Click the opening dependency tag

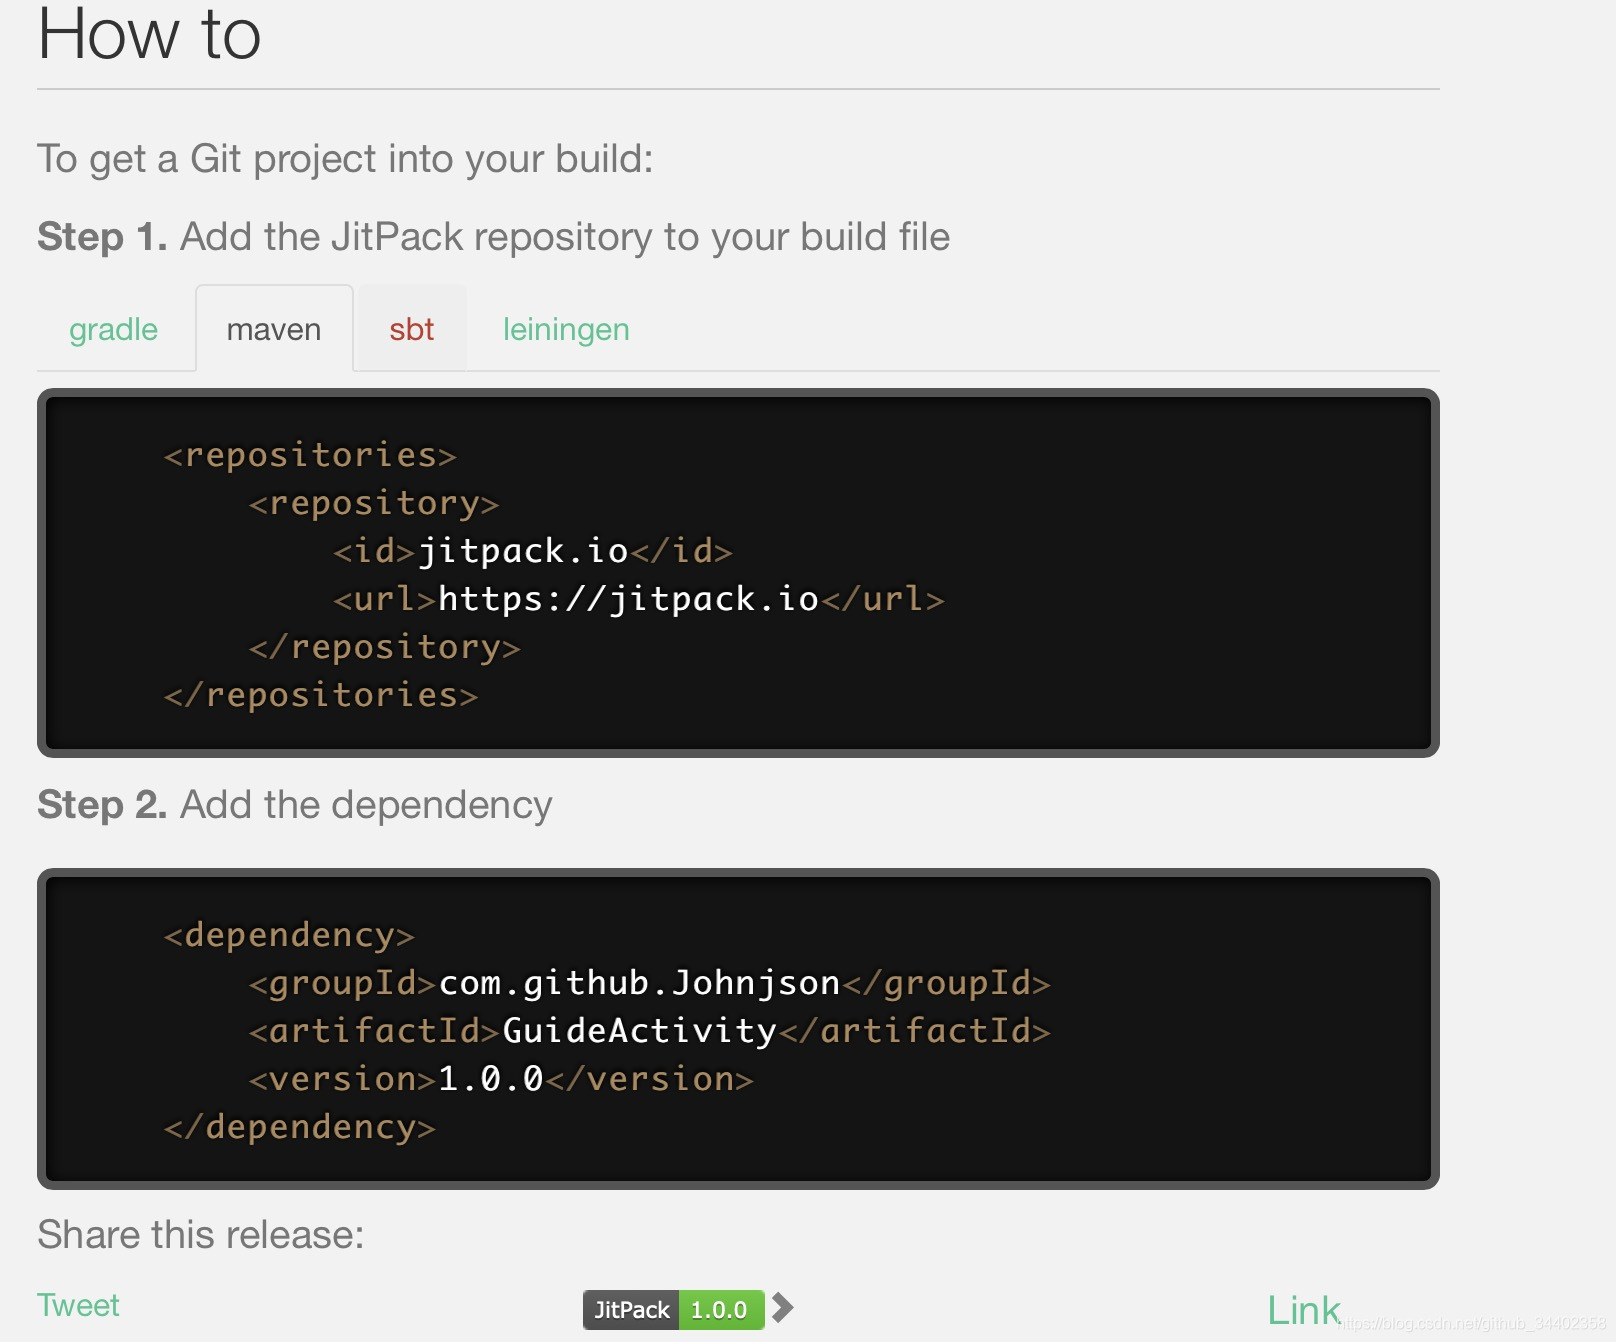[289, 935]
